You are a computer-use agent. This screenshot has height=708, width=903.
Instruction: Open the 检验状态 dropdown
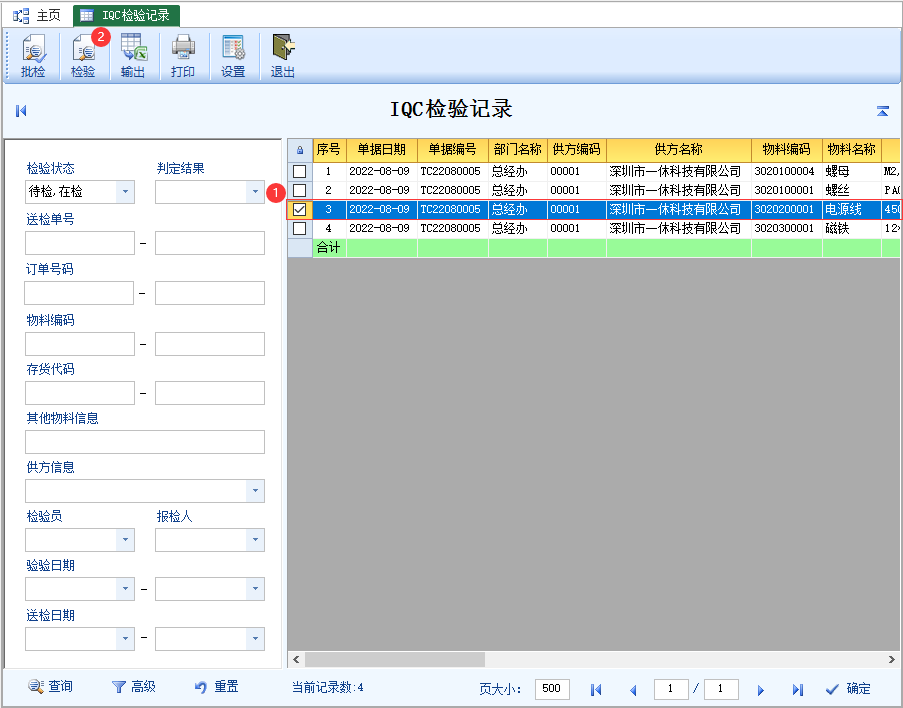pos(125,192)
